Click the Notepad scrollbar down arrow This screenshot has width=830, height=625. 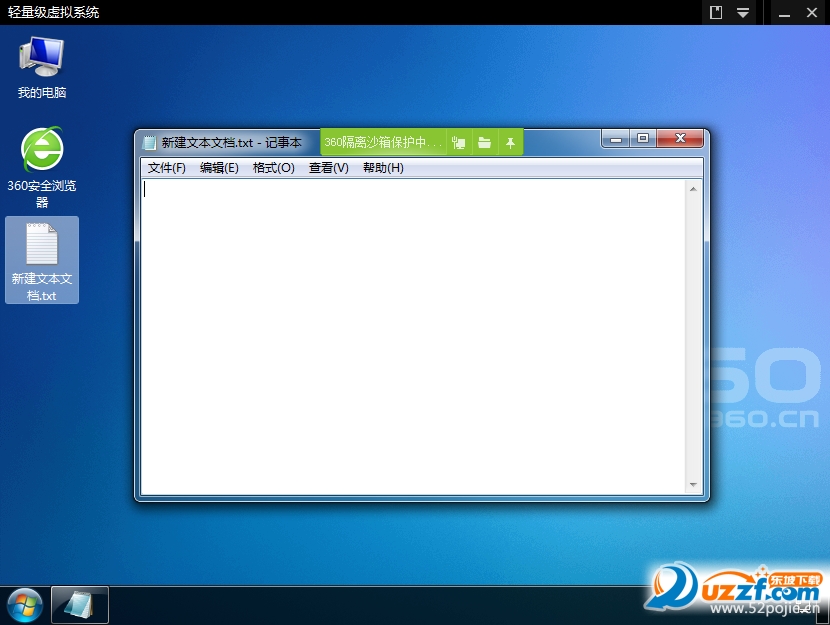tap(693, 485)
